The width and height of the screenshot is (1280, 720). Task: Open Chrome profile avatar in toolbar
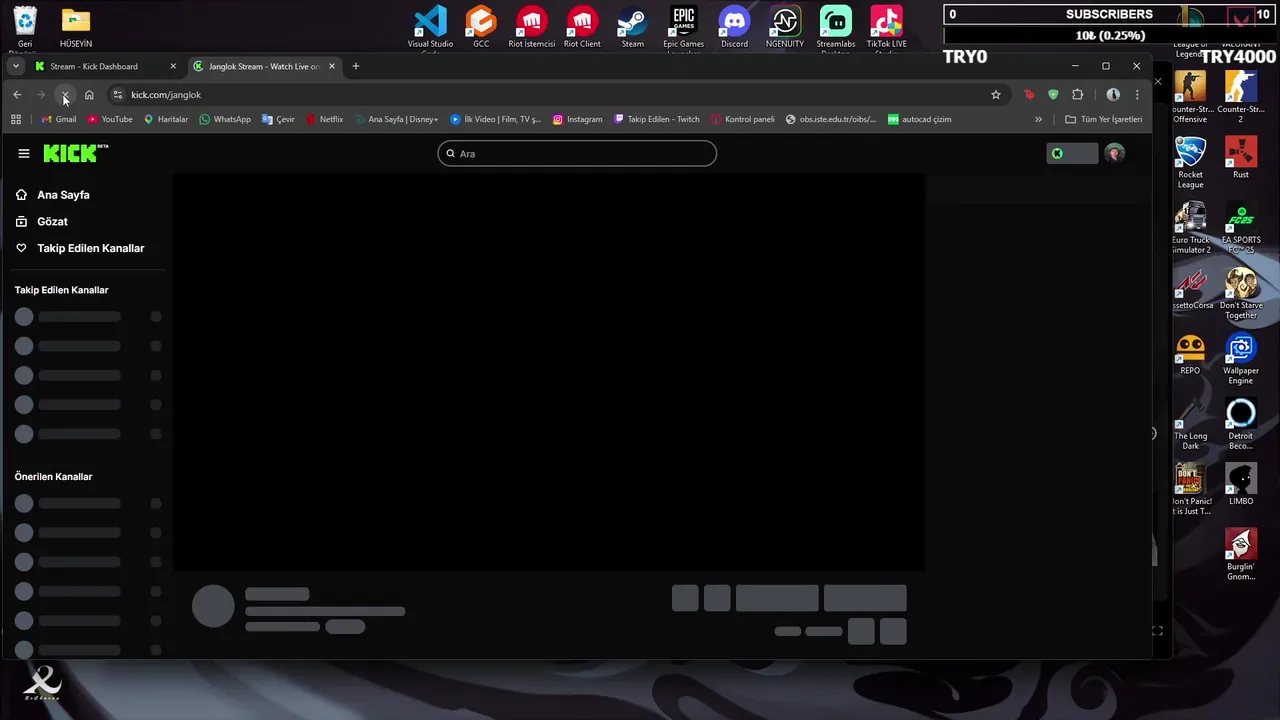coord(1113,95)
